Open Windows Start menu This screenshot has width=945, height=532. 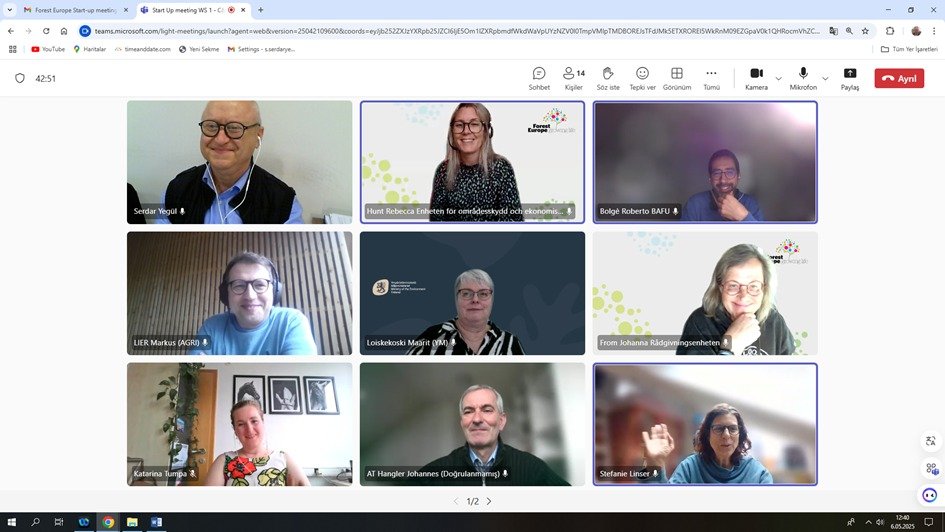click(11, 522)
